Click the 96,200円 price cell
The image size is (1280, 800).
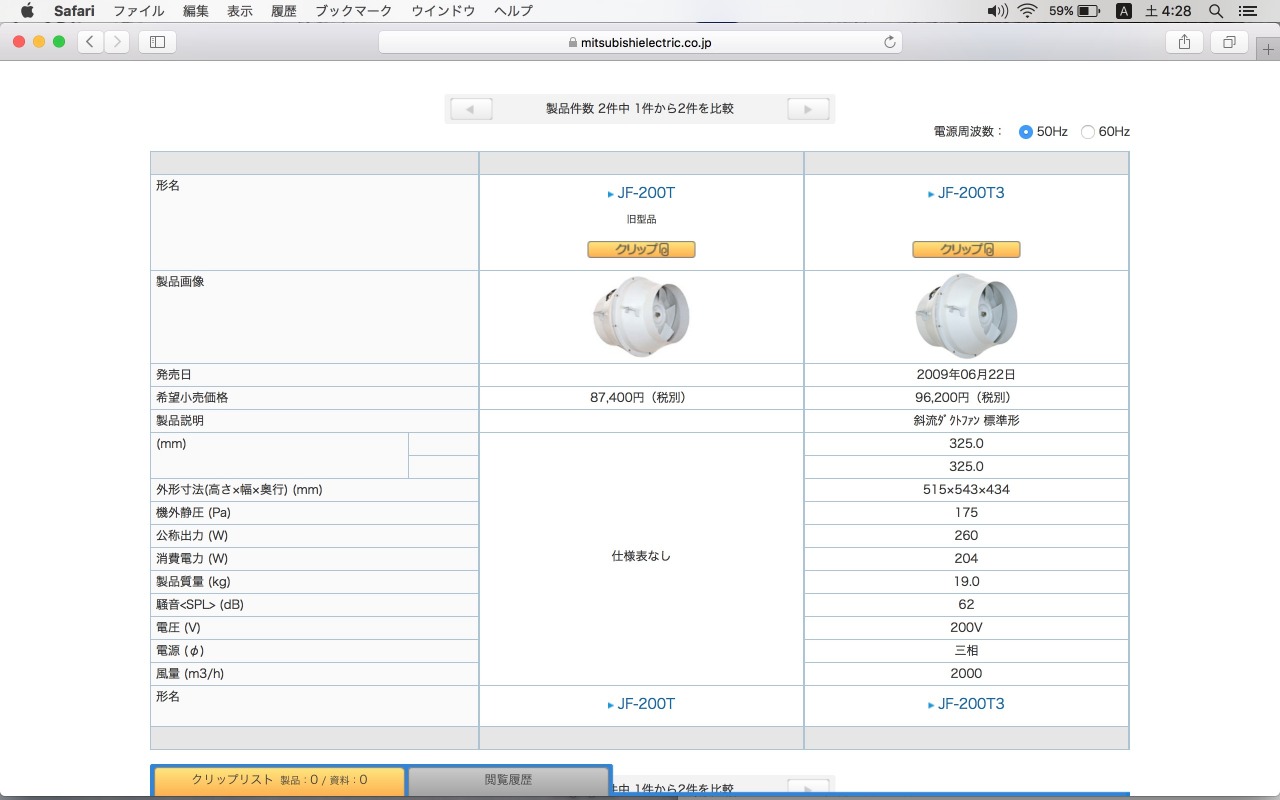[966, 398]
